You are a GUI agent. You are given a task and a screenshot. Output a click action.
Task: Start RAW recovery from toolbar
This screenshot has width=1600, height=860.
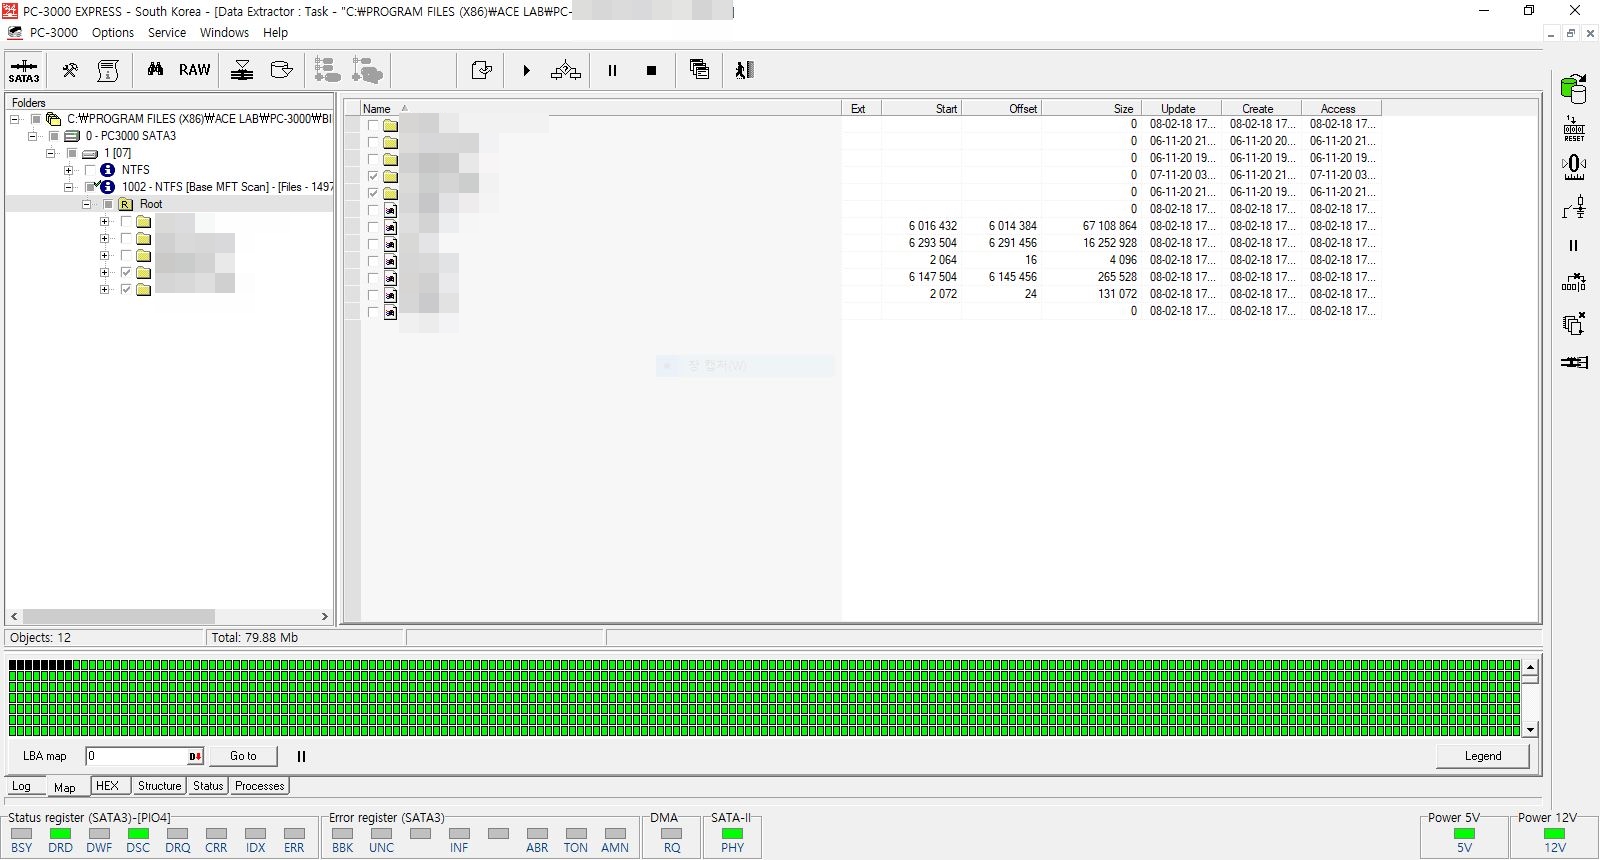click(194, 70)
